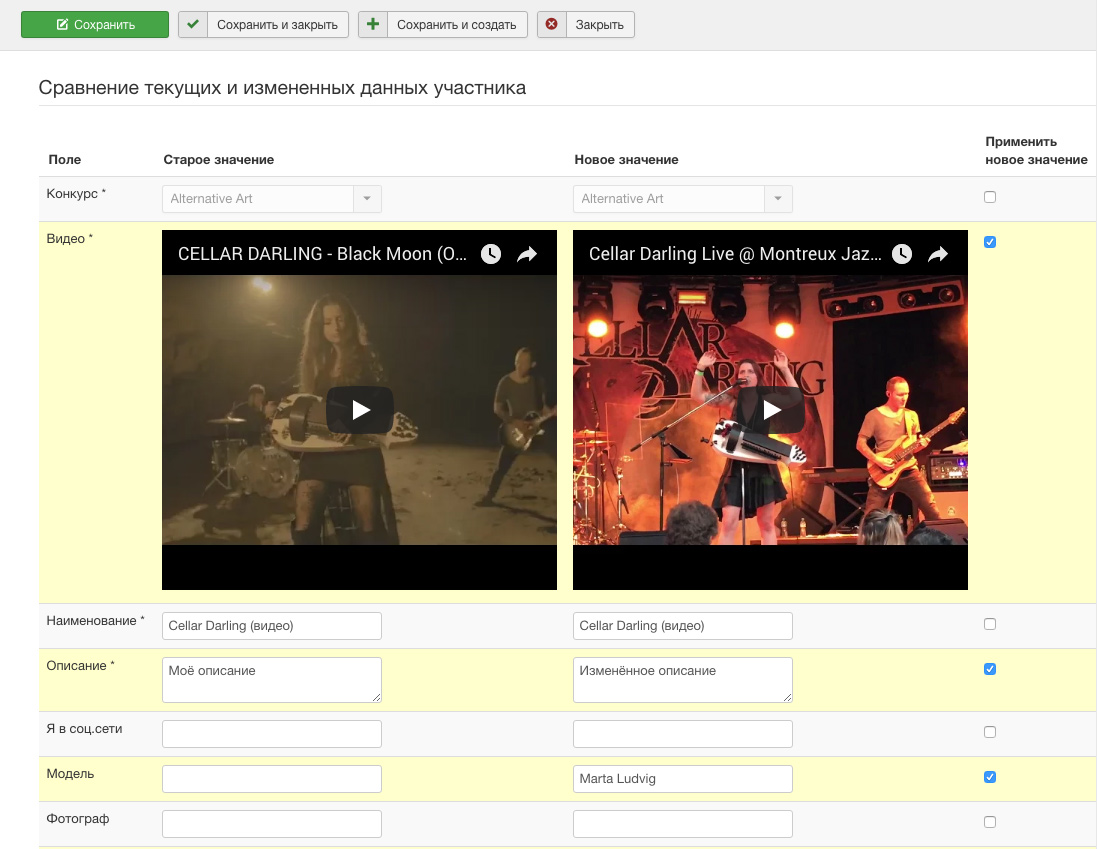Screen dimensions: 1097x849
Task: Toggle apply-new-value checkbox for Конкурс
Action: pyautogui.click(x=990, y=197)
